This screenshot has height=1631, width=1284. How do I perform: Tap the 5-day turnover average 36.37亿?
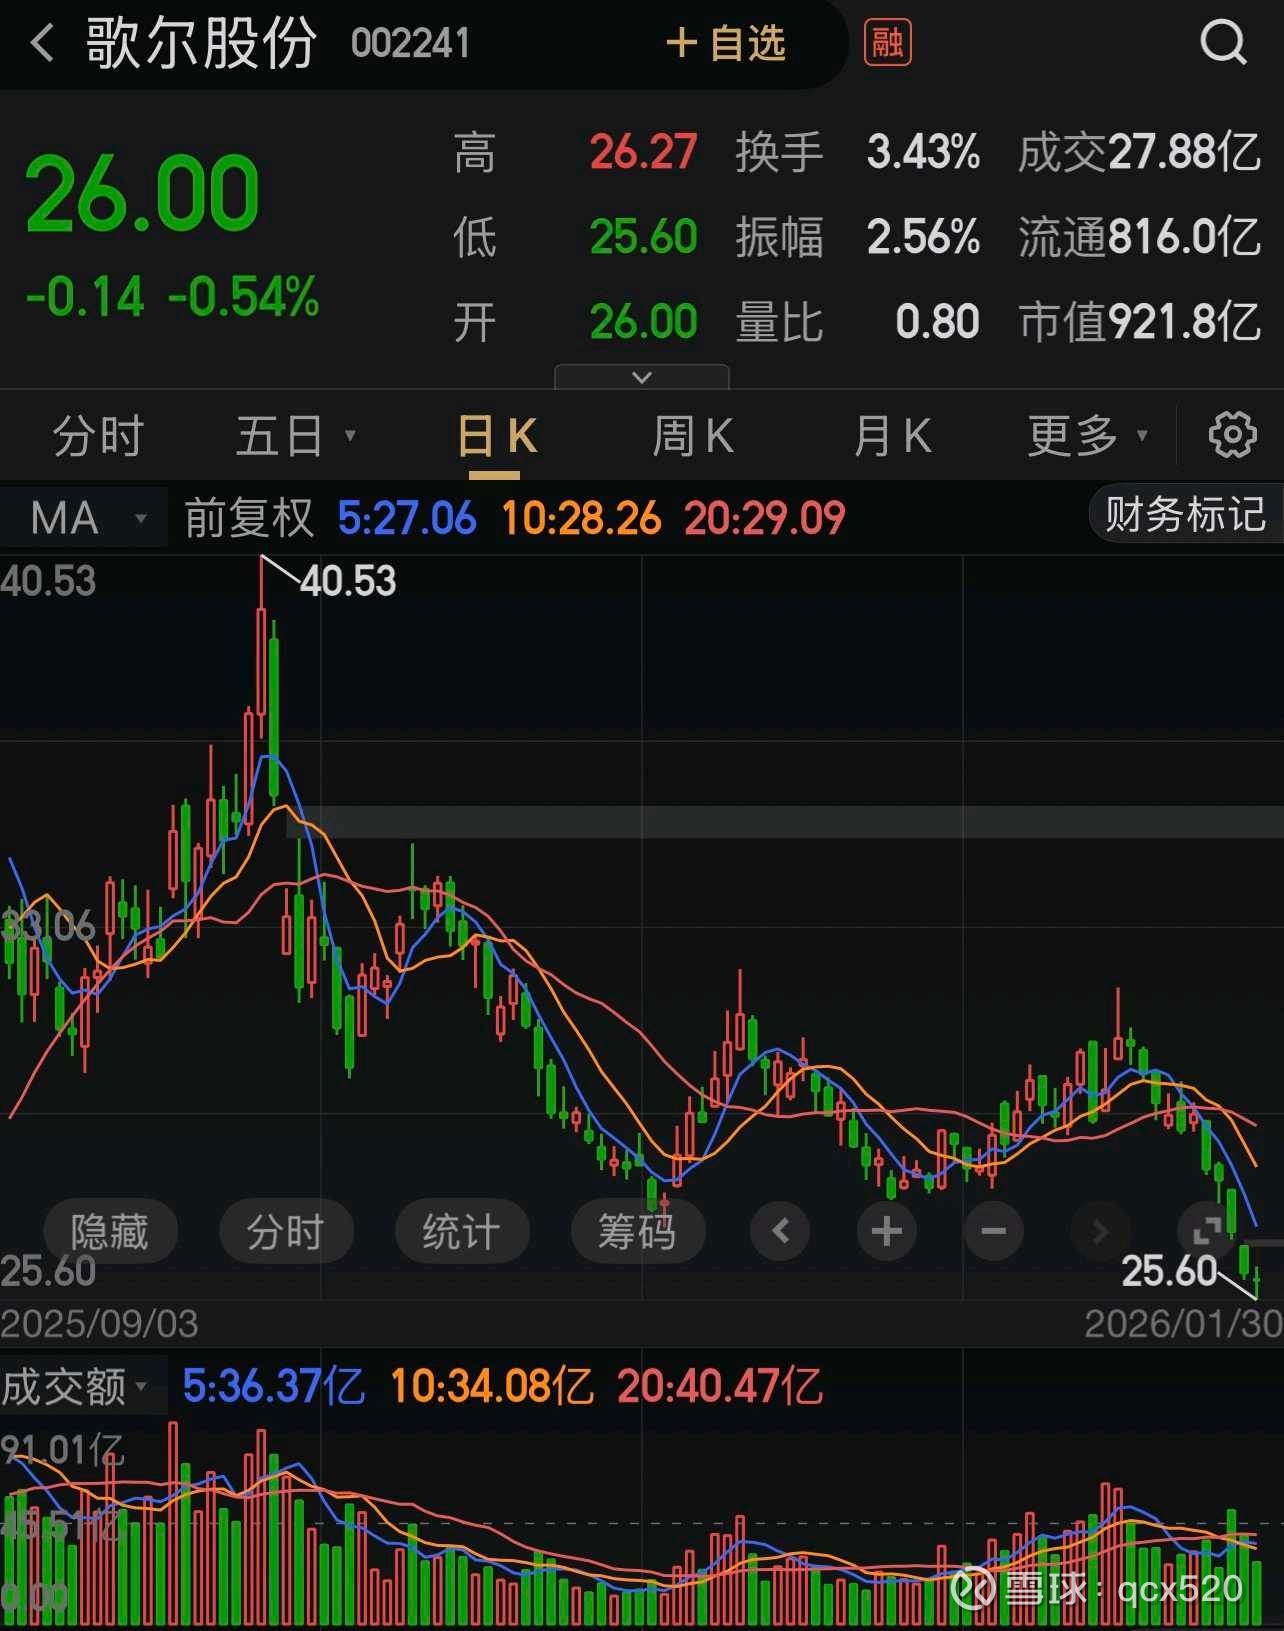point(274,1386)
